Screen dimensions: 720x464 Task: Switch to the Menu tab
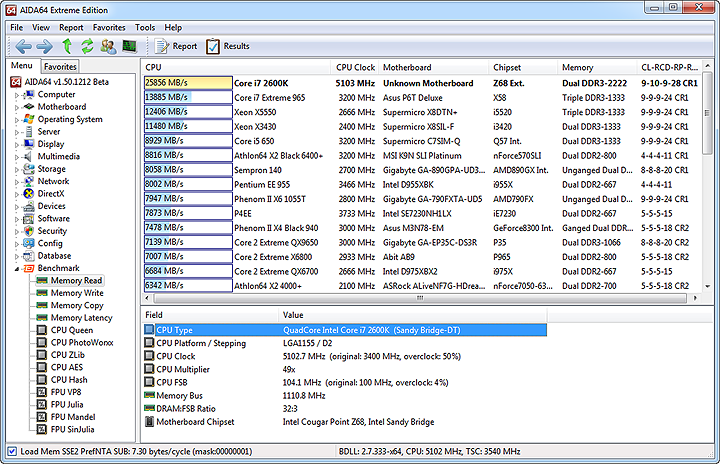pyautogui.click(x=22, y=66)
